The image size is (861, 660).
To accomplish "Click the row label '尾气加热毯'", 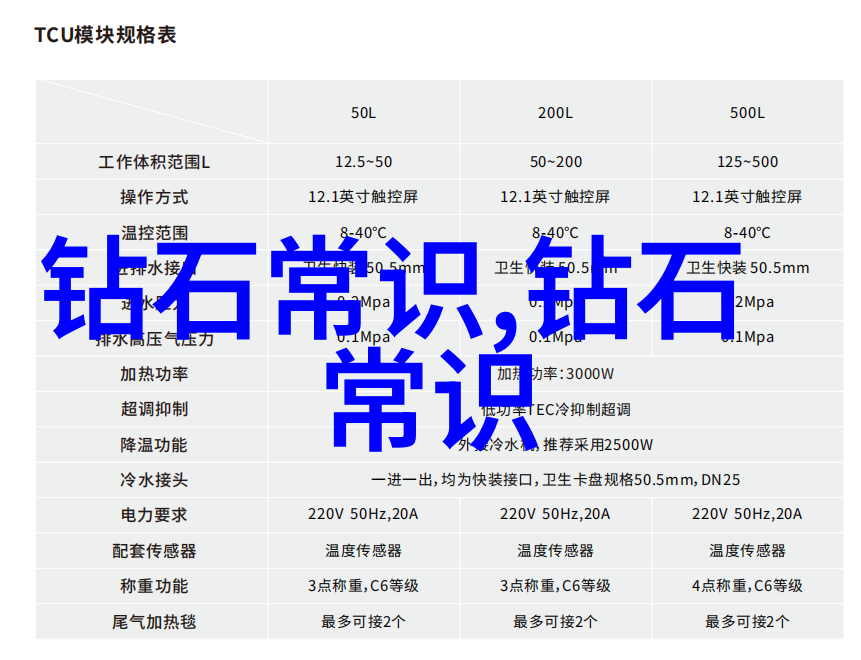I will coord(154,622).
